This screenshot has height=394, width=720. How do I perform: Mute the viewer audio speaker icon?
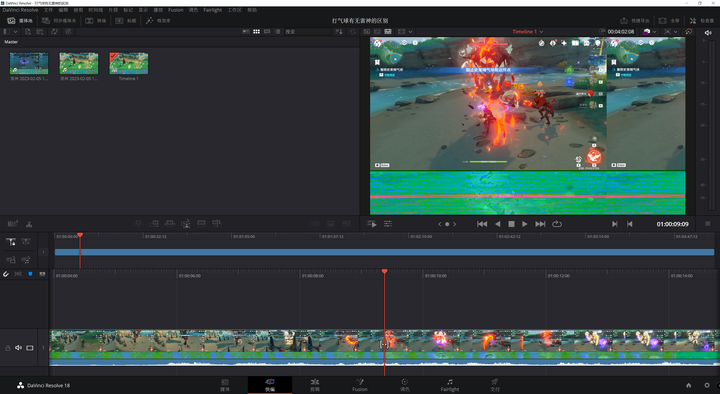click(708, 33)
